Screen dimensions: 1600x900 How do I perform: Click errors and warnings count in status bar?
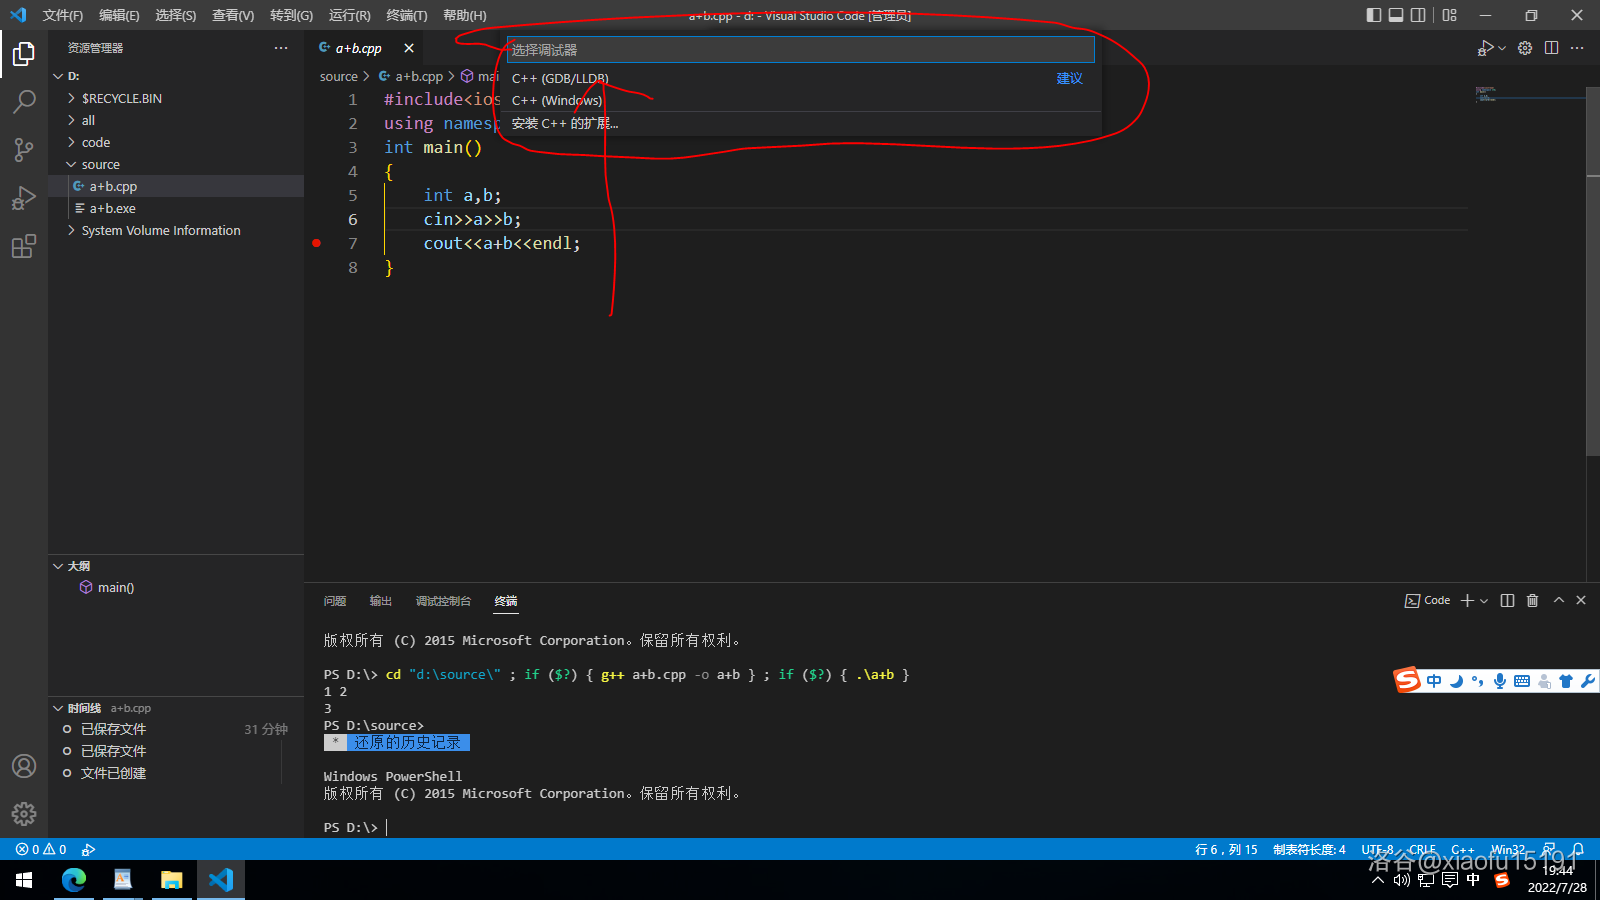pos(41,849)
